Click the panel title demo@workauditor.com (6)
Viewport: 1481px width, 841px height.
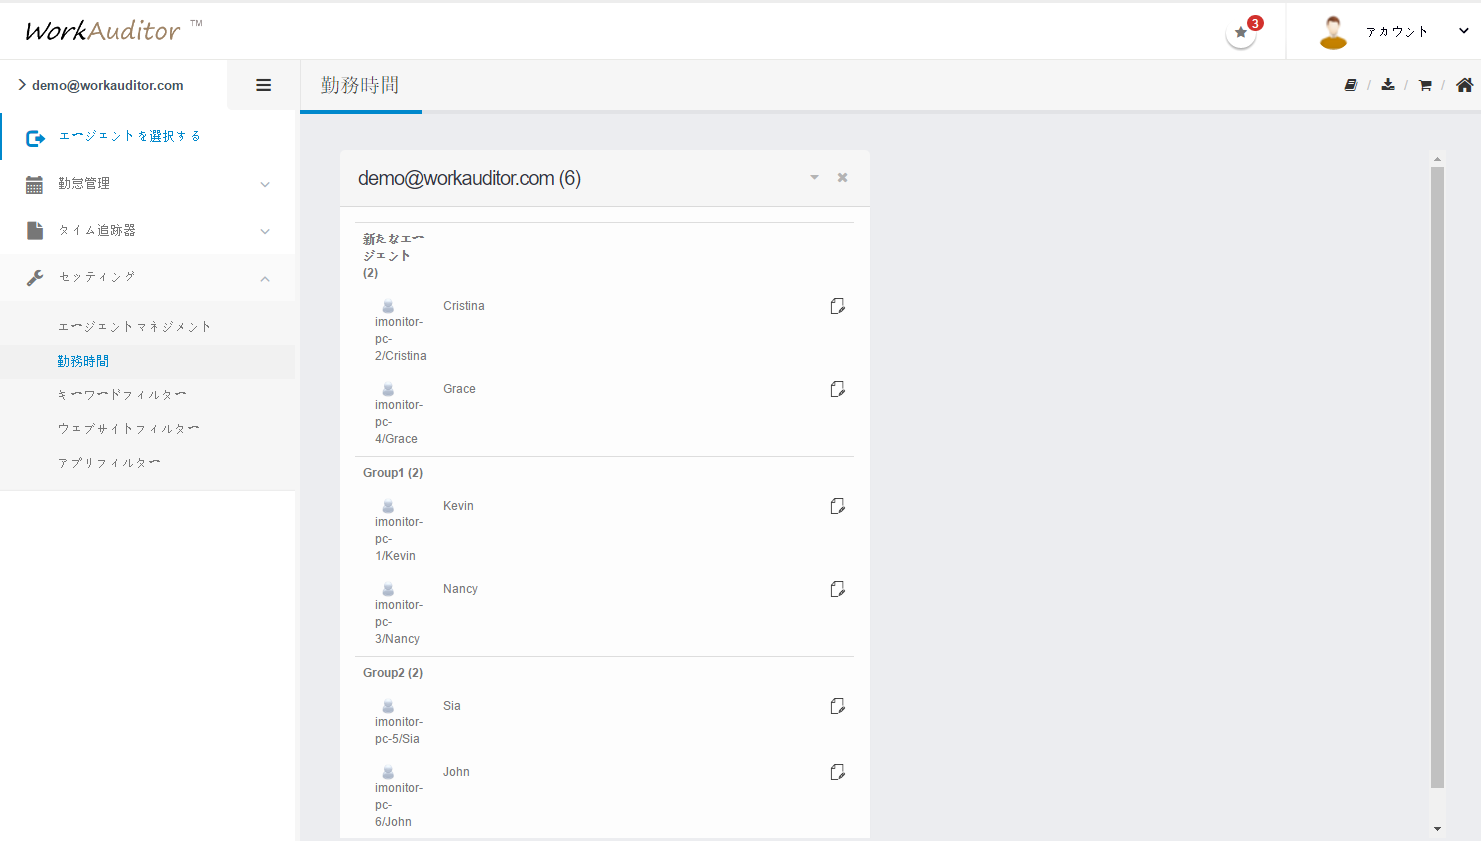(469, 178)
